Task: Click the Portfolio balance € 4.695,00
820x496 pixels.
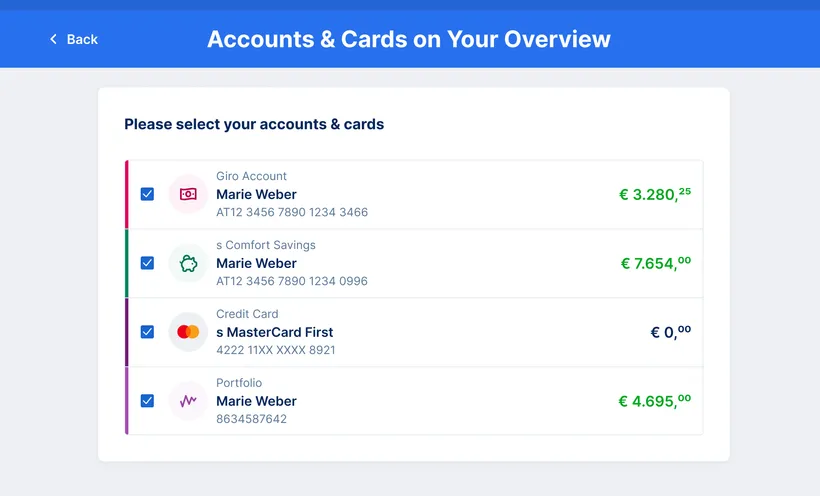Action: point(654,401)
